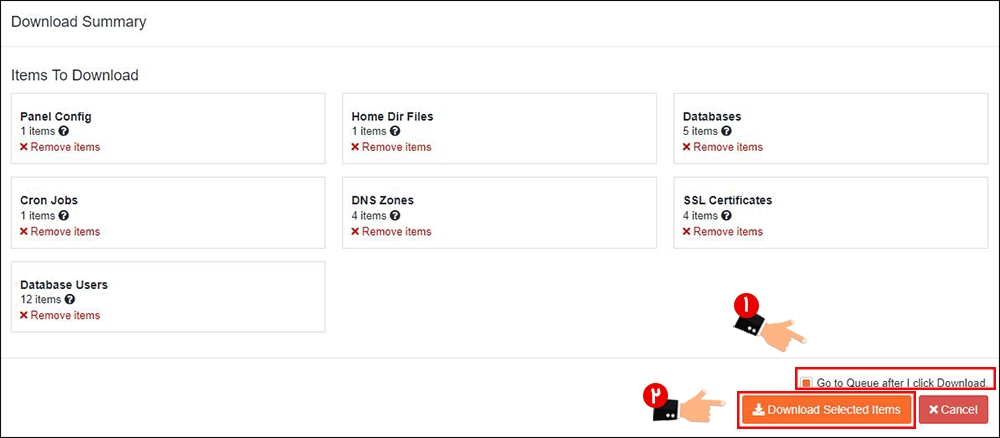Click the question mark icon for Databases
This screenshot has height=438, width=1000.
[x=726, y=131]
